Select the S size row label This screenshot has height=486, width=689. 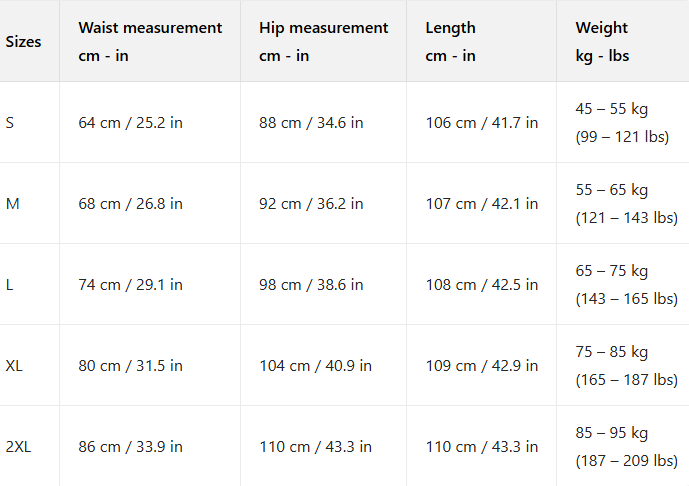coord(10,123)
